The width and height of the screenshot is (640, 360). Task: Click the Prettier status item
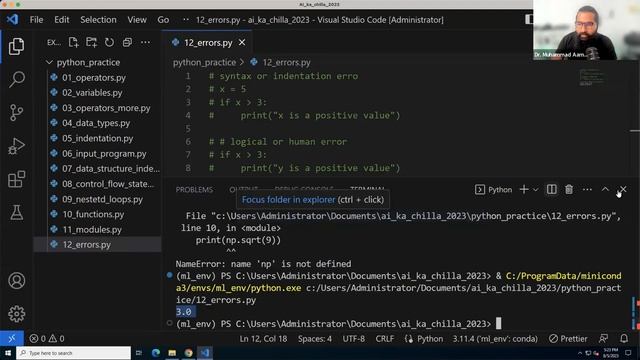click(568, 339)
